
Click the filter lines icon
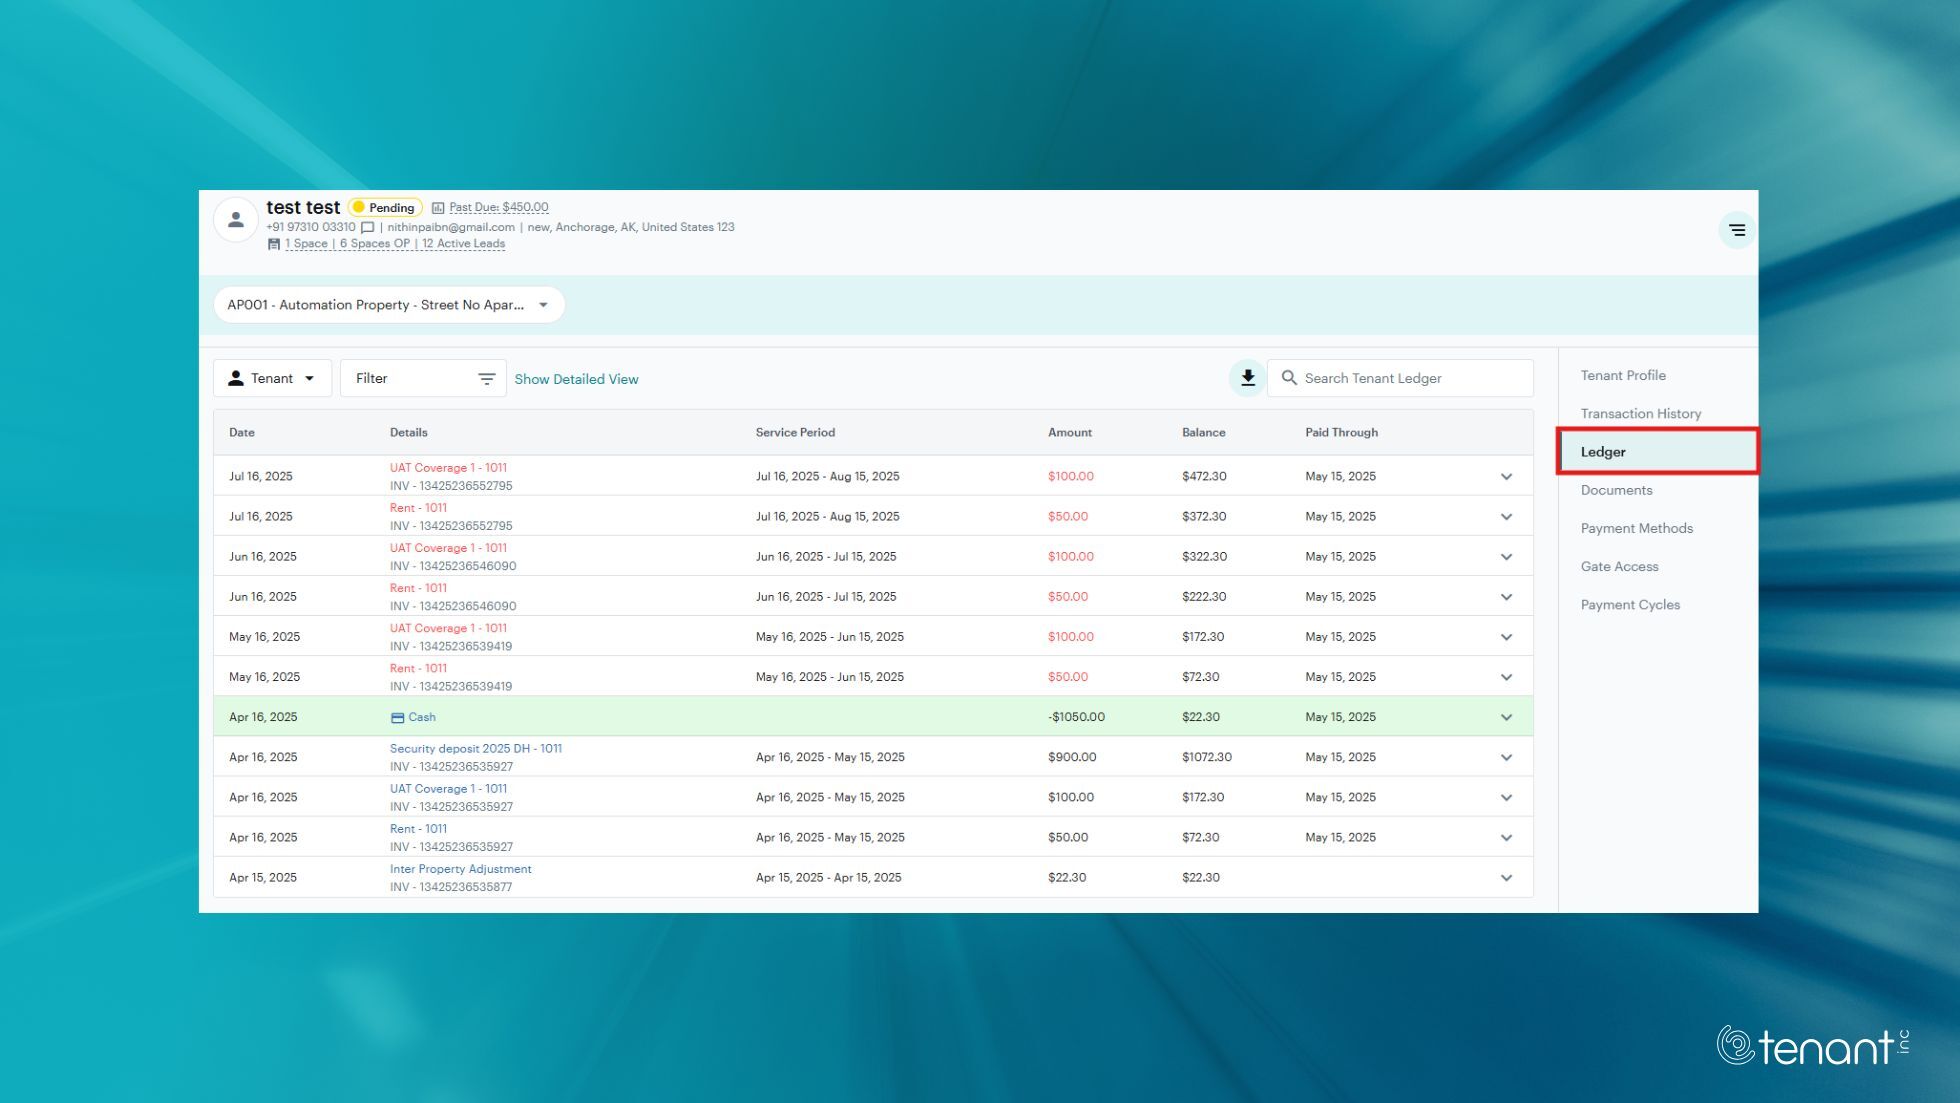click(486, 378)
